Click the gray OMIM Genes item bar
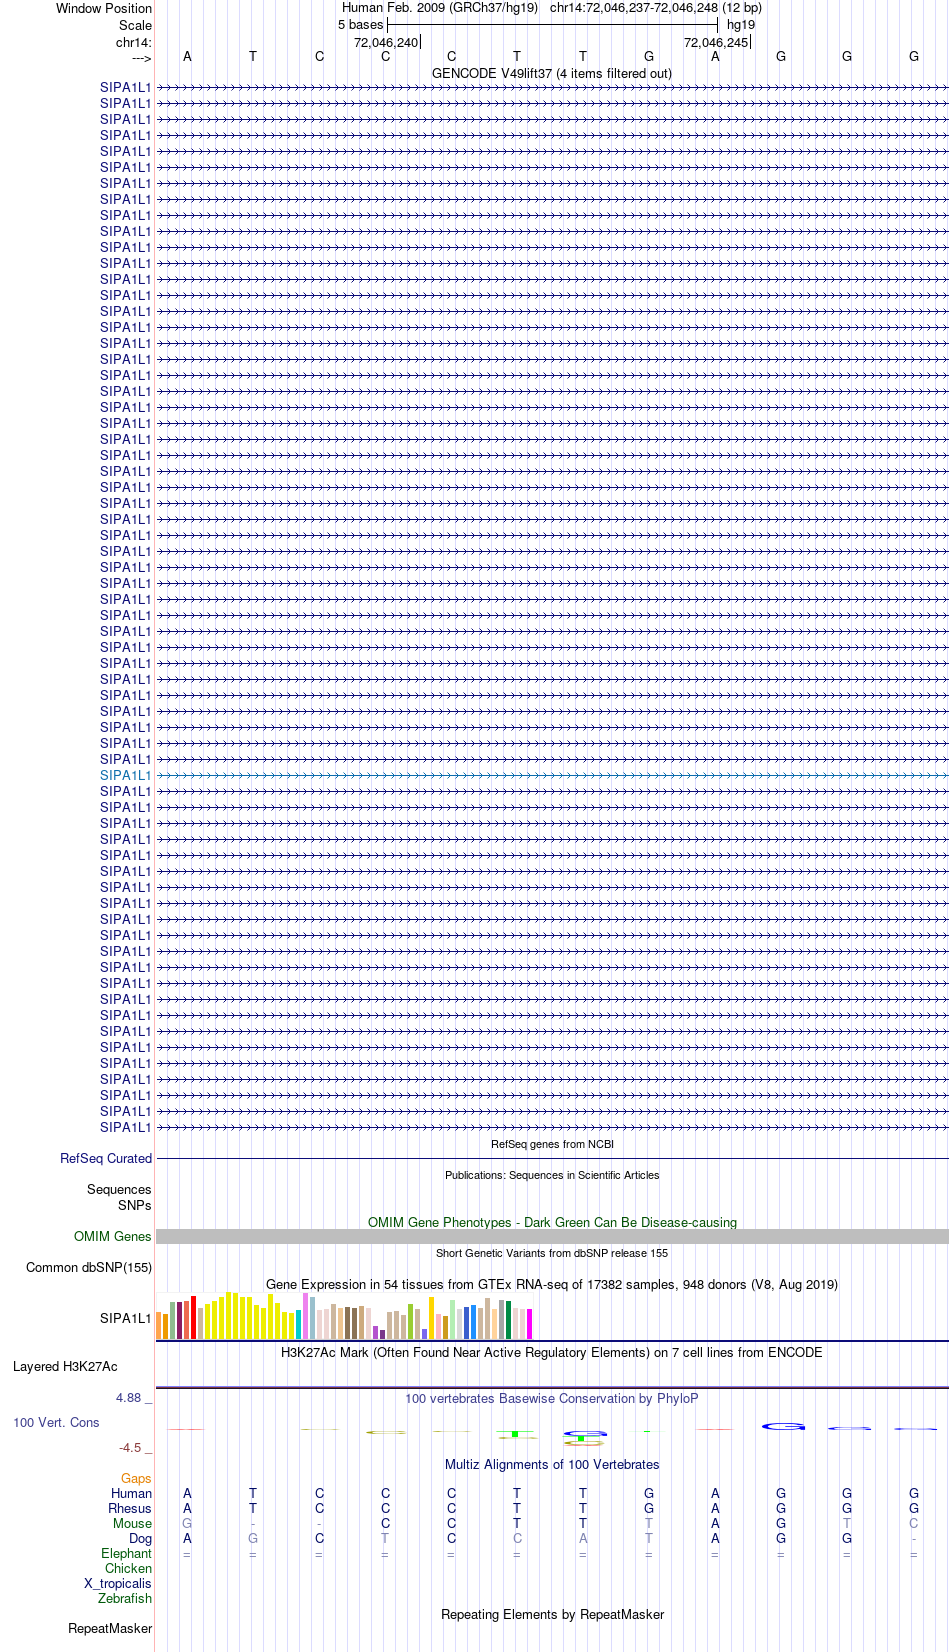The width and height of the screenshot is (950, 1652). coord(552,1236)
